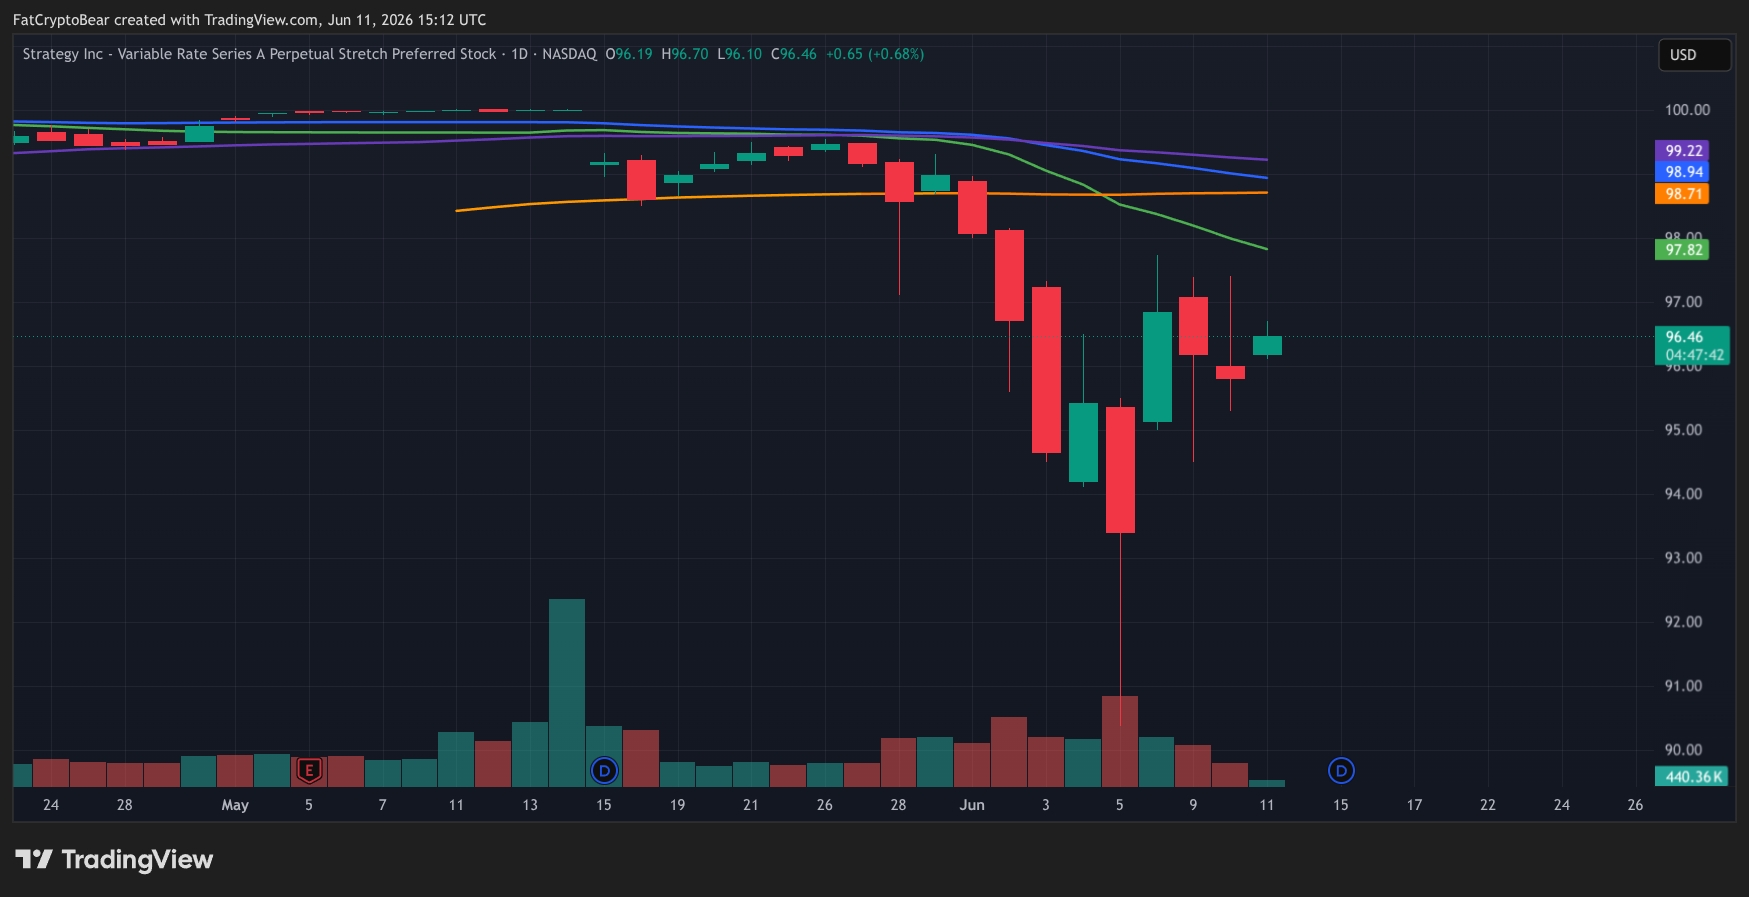Click the open value O96.19

tap(629, 54)
